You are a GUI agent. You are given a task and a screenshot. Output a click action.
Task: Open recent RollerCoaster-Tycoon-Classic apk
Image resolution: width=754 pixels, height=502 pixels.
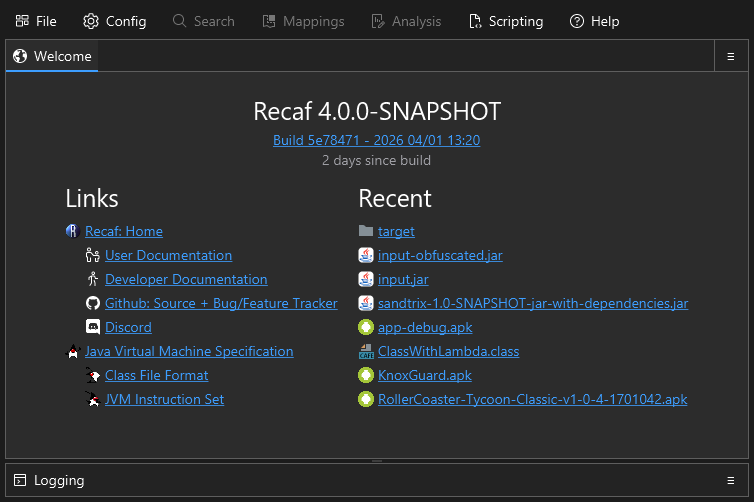[532, 400]
